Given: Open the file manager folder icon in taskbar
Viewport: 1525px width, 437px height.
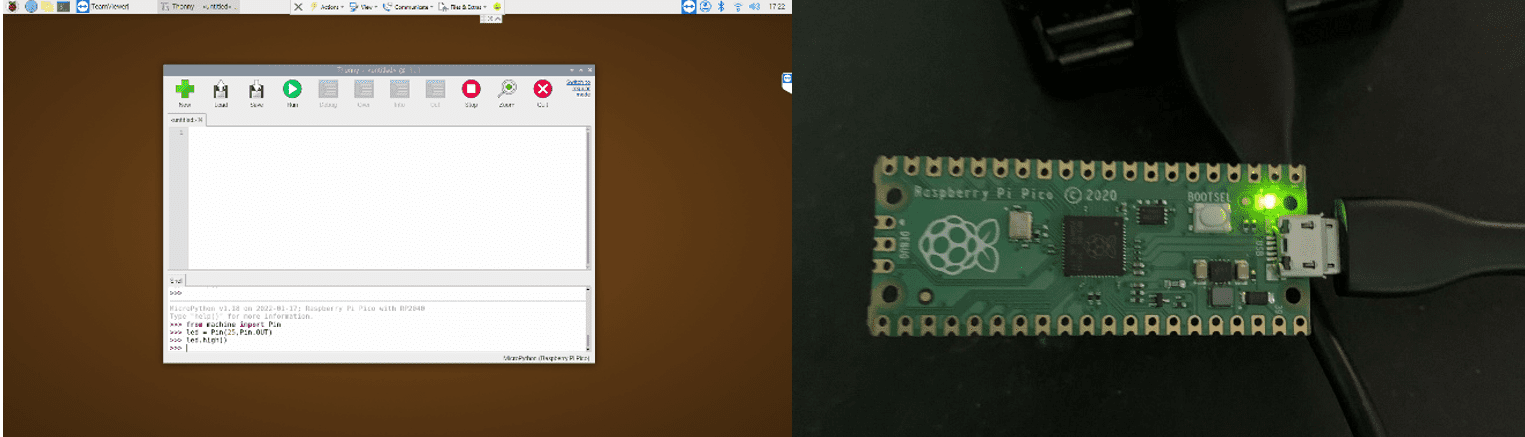Looking at the screenshot, I should click(x=47, y=6).
